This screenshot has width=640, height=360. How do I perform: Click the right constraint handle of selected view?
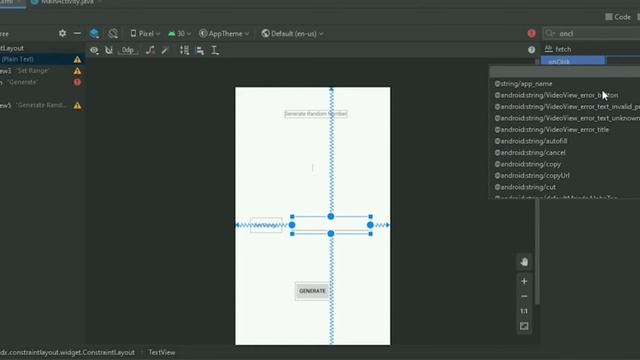click(x=370, y=225)
